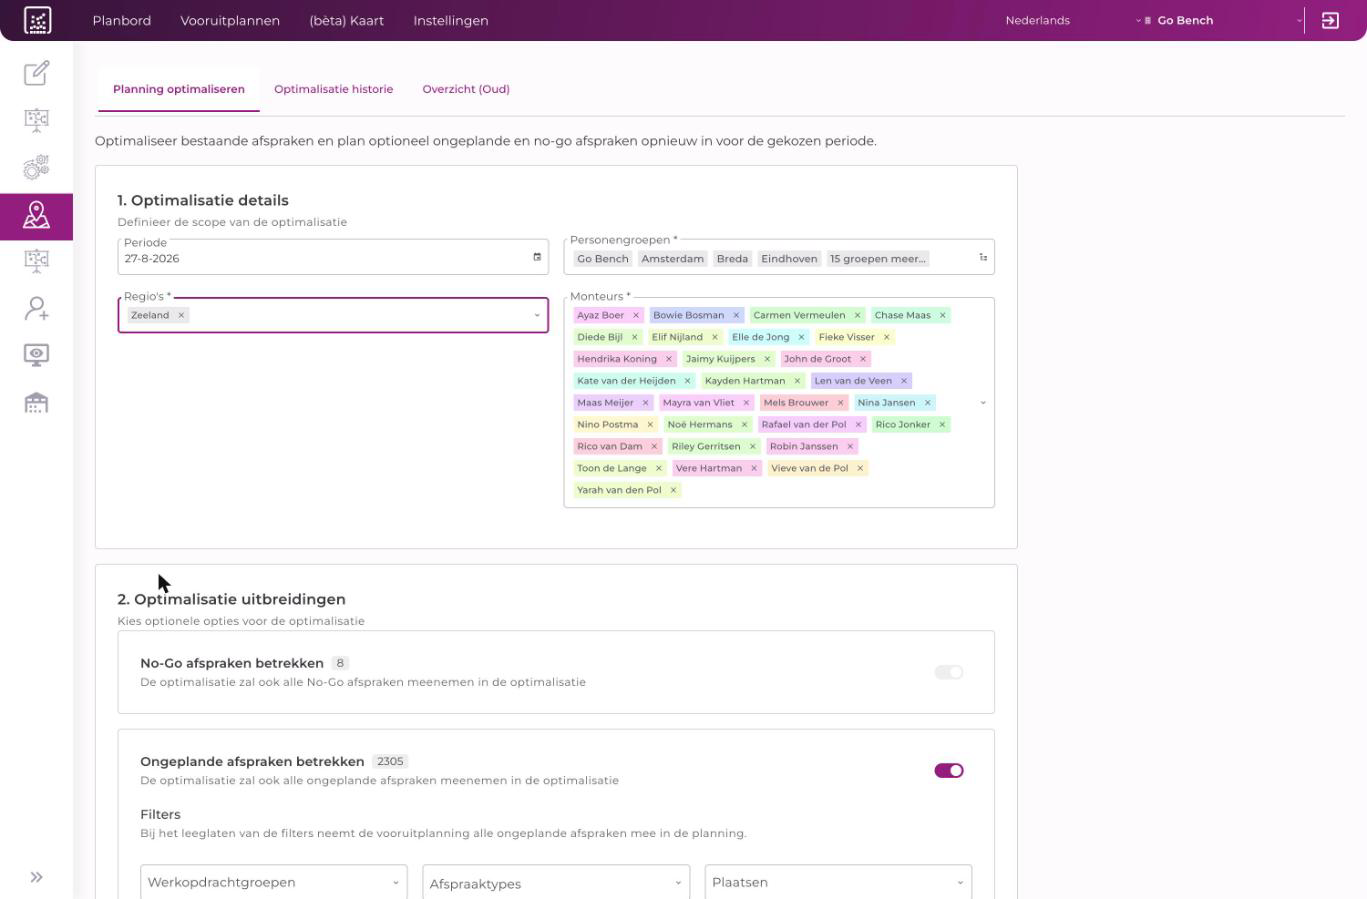This screenshot has width=1367, height=899.
Task: Expand sidebar with double chevron icon
Action: [x=36, y=877]
